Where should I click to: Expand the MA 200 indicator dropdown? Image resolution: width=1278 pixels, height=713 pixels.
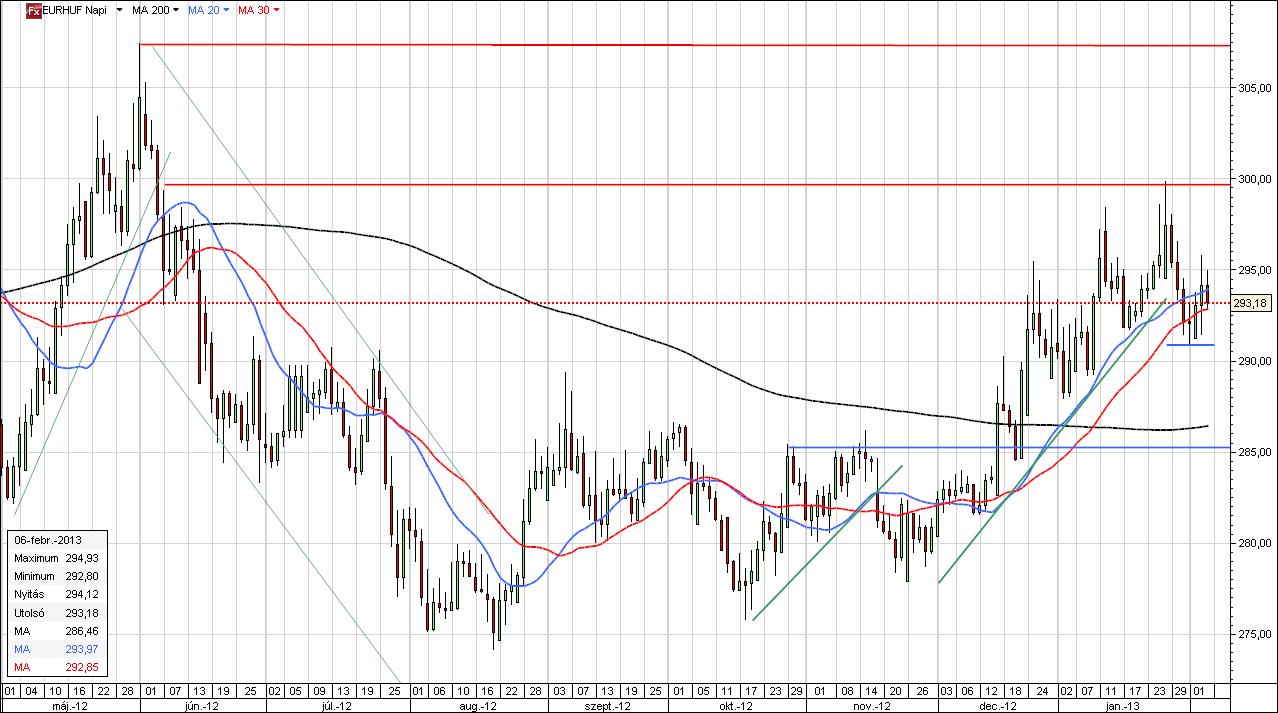click(x=177, y=10)
